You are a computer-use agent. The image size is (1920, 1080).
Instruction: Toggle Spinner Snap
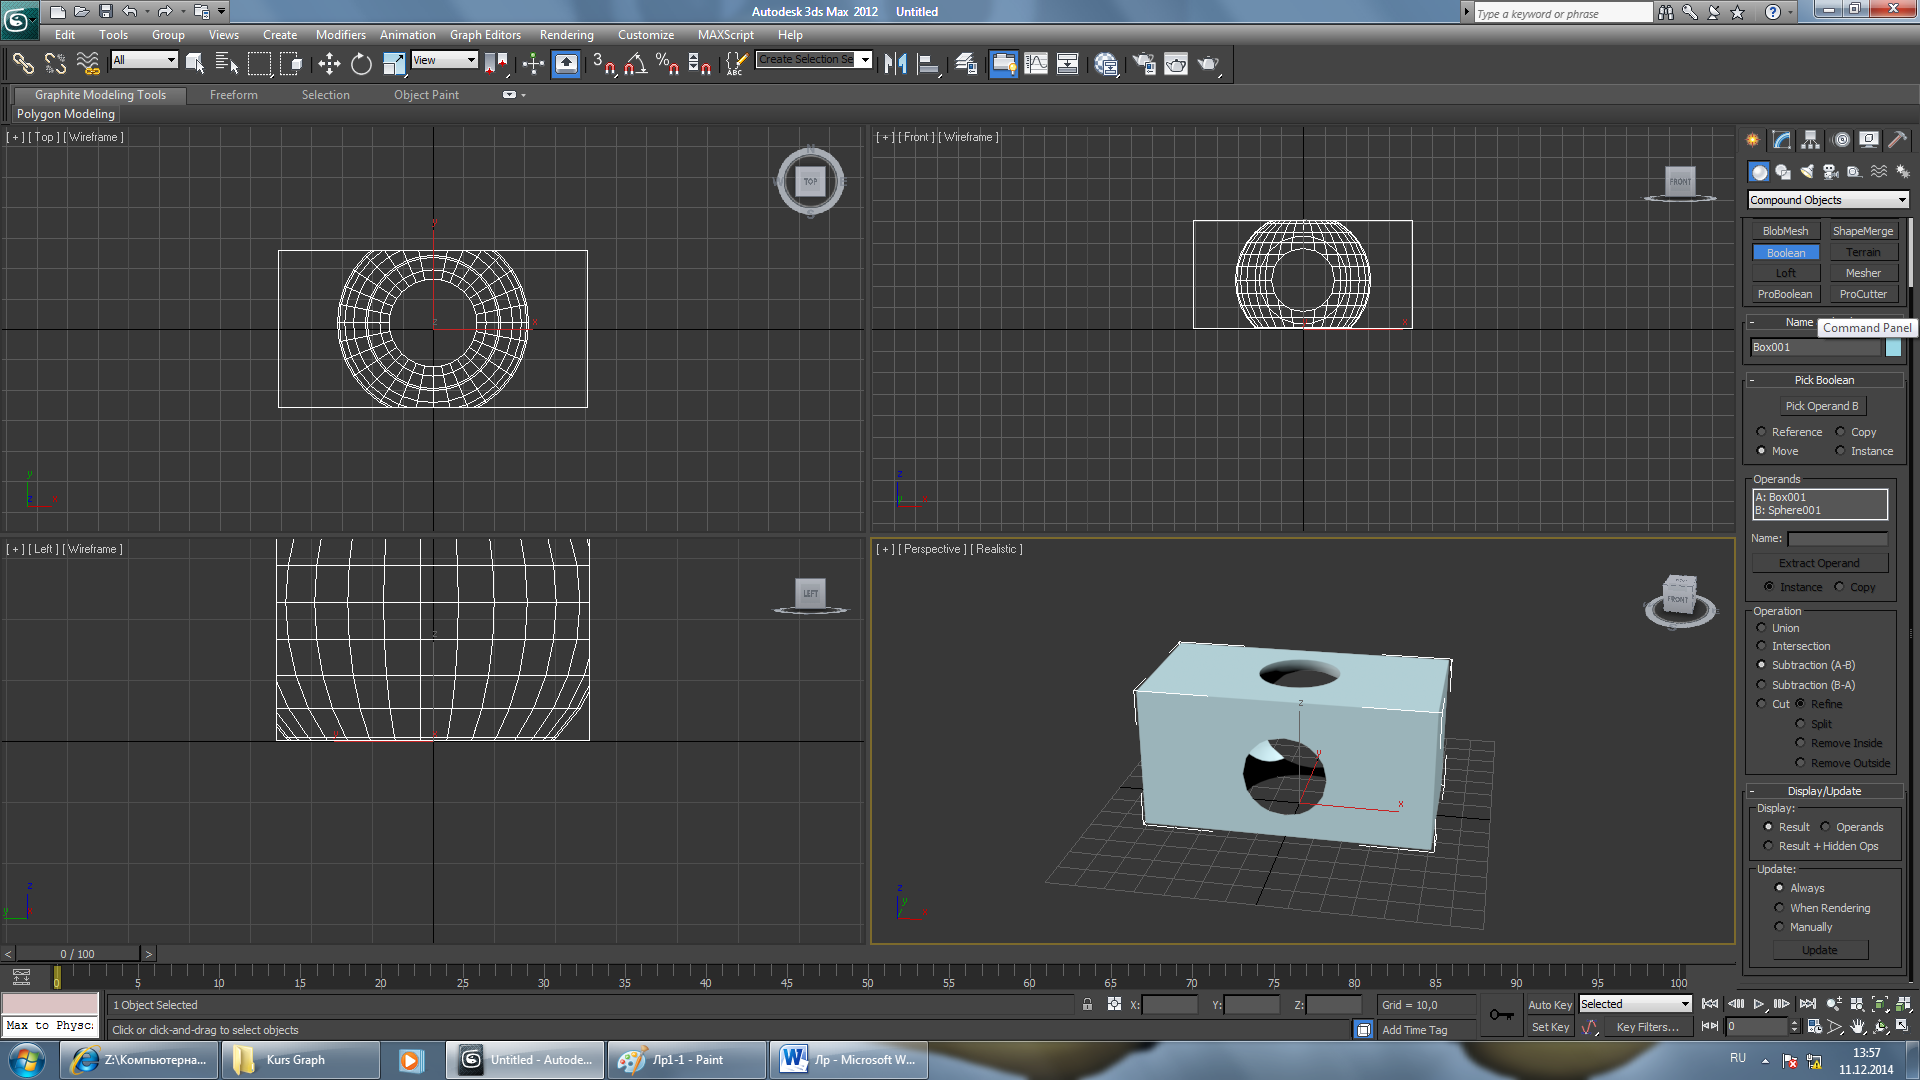coord(699,64)
